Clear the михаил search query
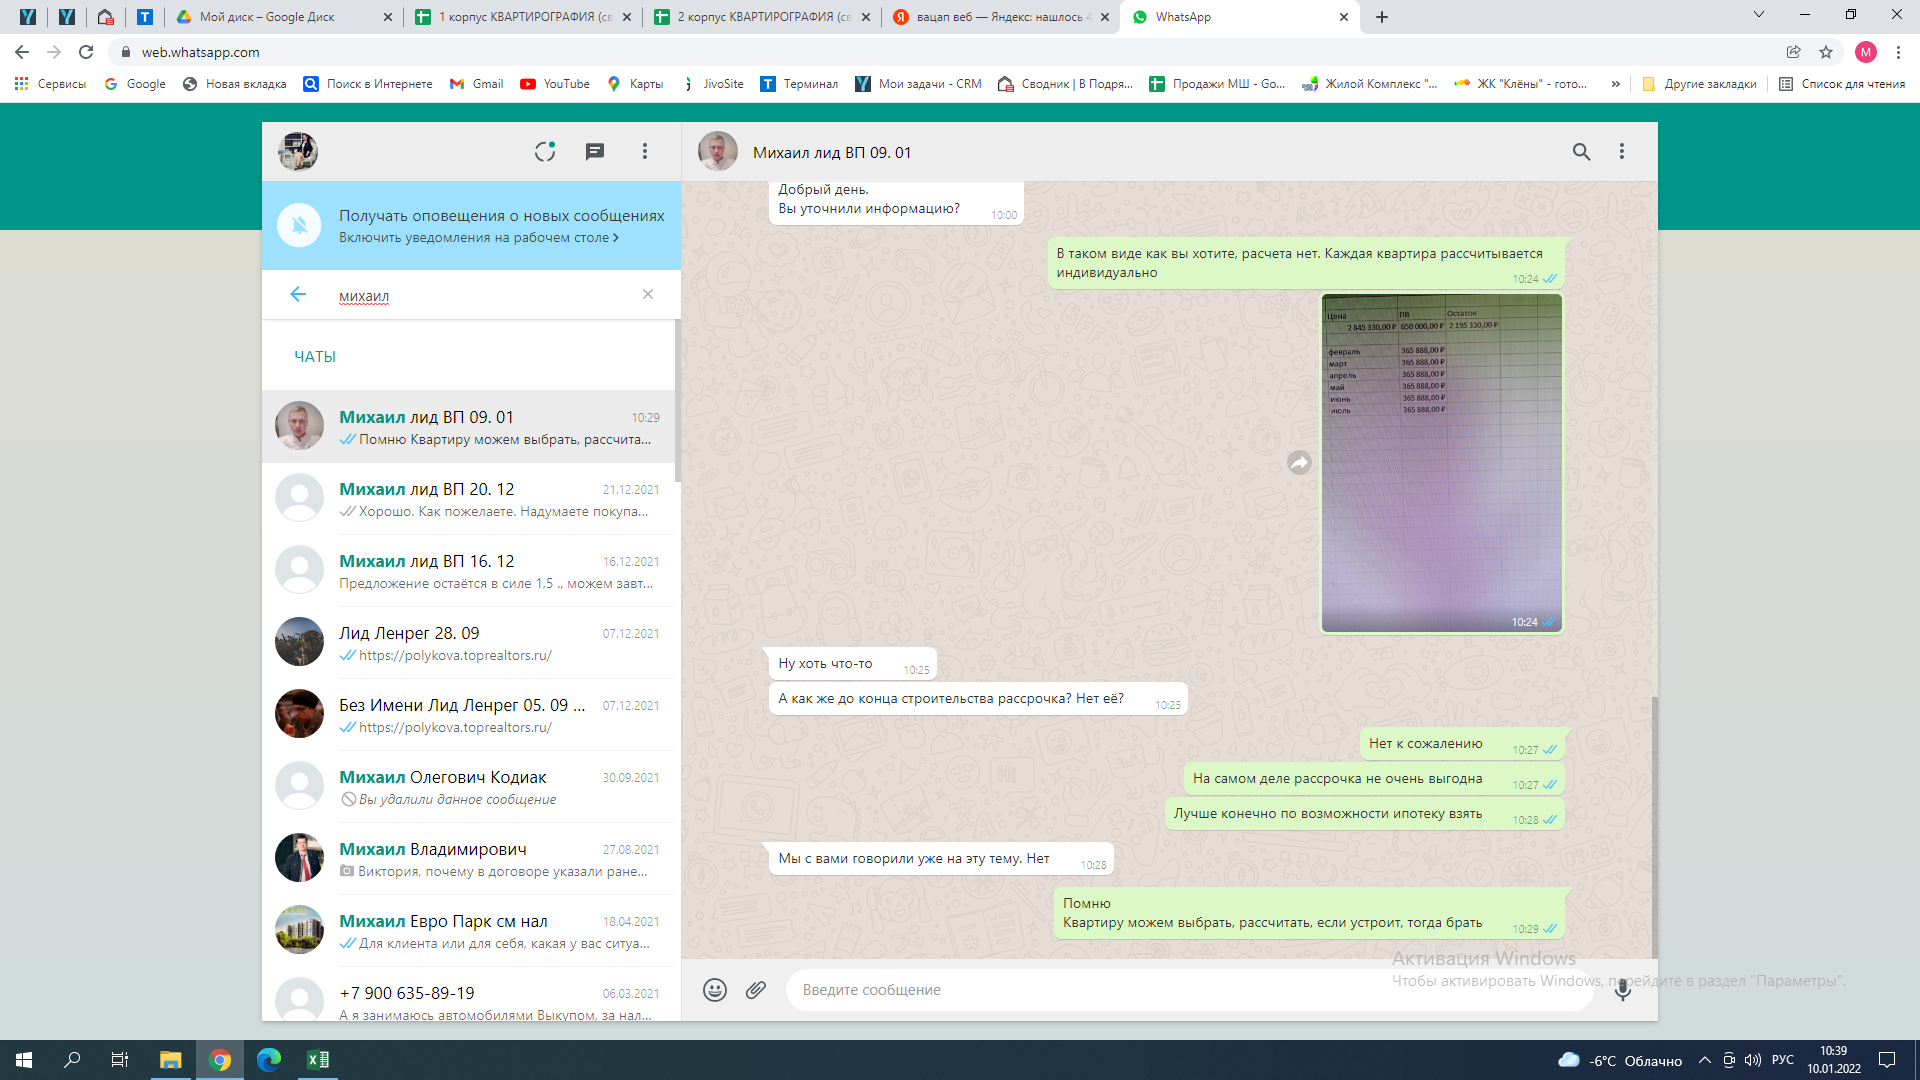 coord(648,295)
